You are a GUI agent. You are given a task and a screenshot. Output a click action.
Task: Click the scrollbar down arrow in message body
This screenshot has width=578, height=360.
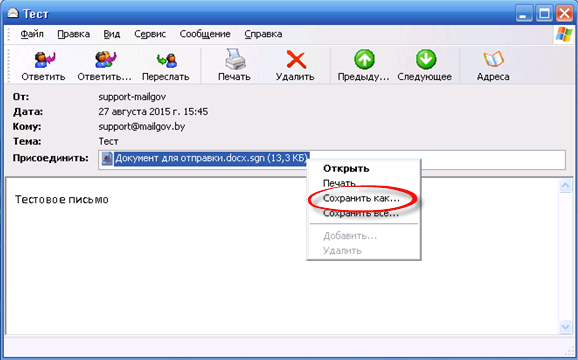pyautogui.click(x=565, y=326)
